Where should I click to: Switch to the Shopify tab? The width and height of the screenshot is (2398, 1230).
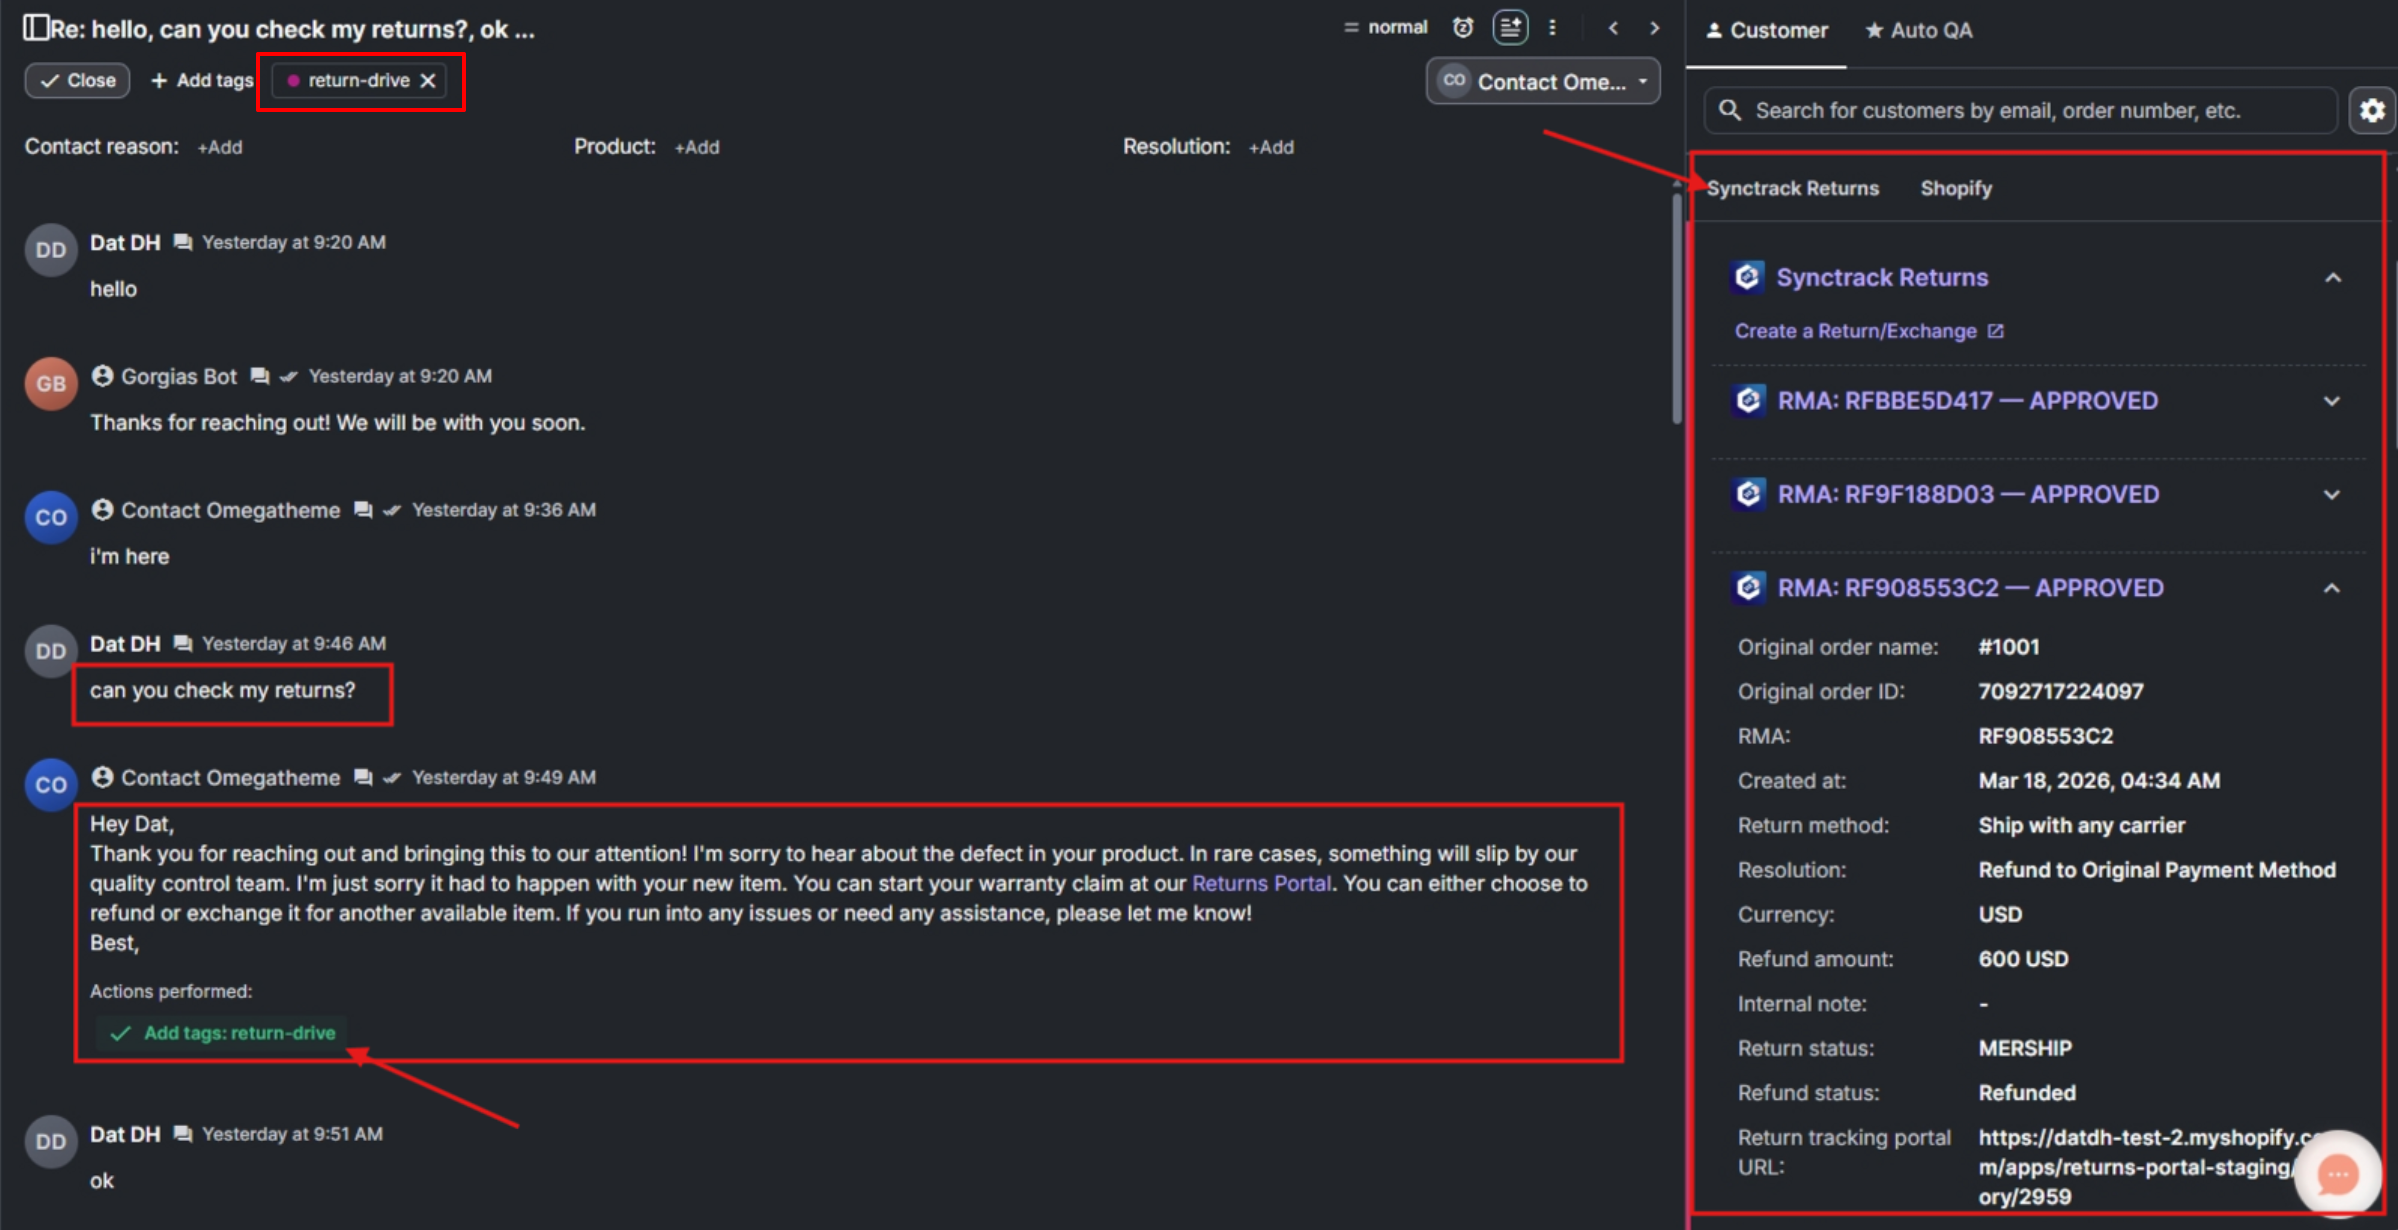1955,189
